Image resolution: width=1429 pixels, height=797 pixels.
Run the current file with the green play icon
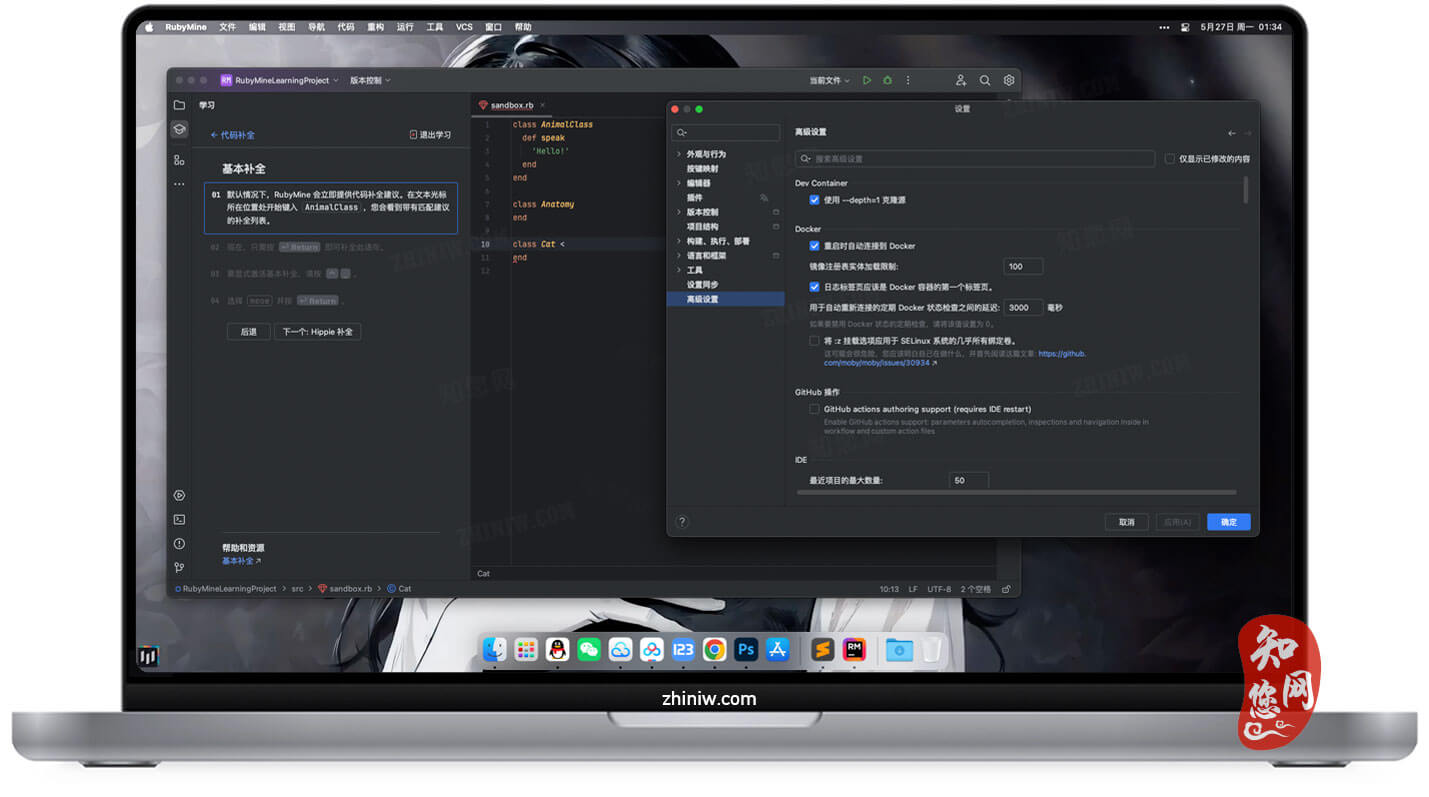click(x=867, y=80)
